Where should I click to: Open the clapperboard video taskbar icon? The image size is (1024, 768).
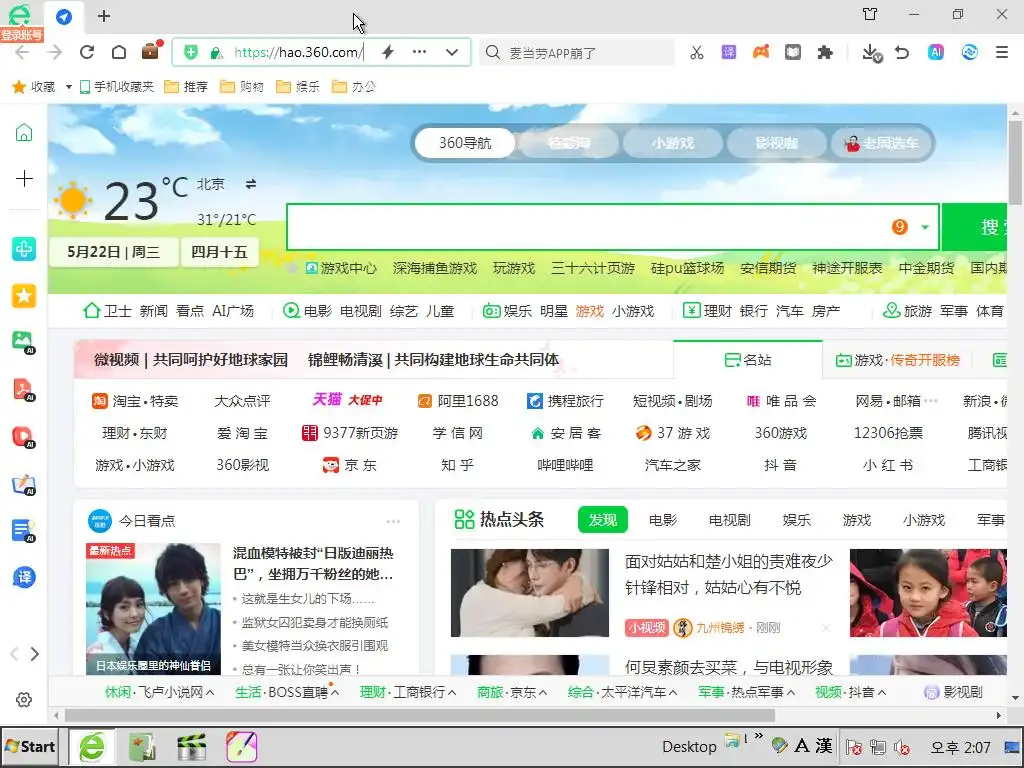191,747
